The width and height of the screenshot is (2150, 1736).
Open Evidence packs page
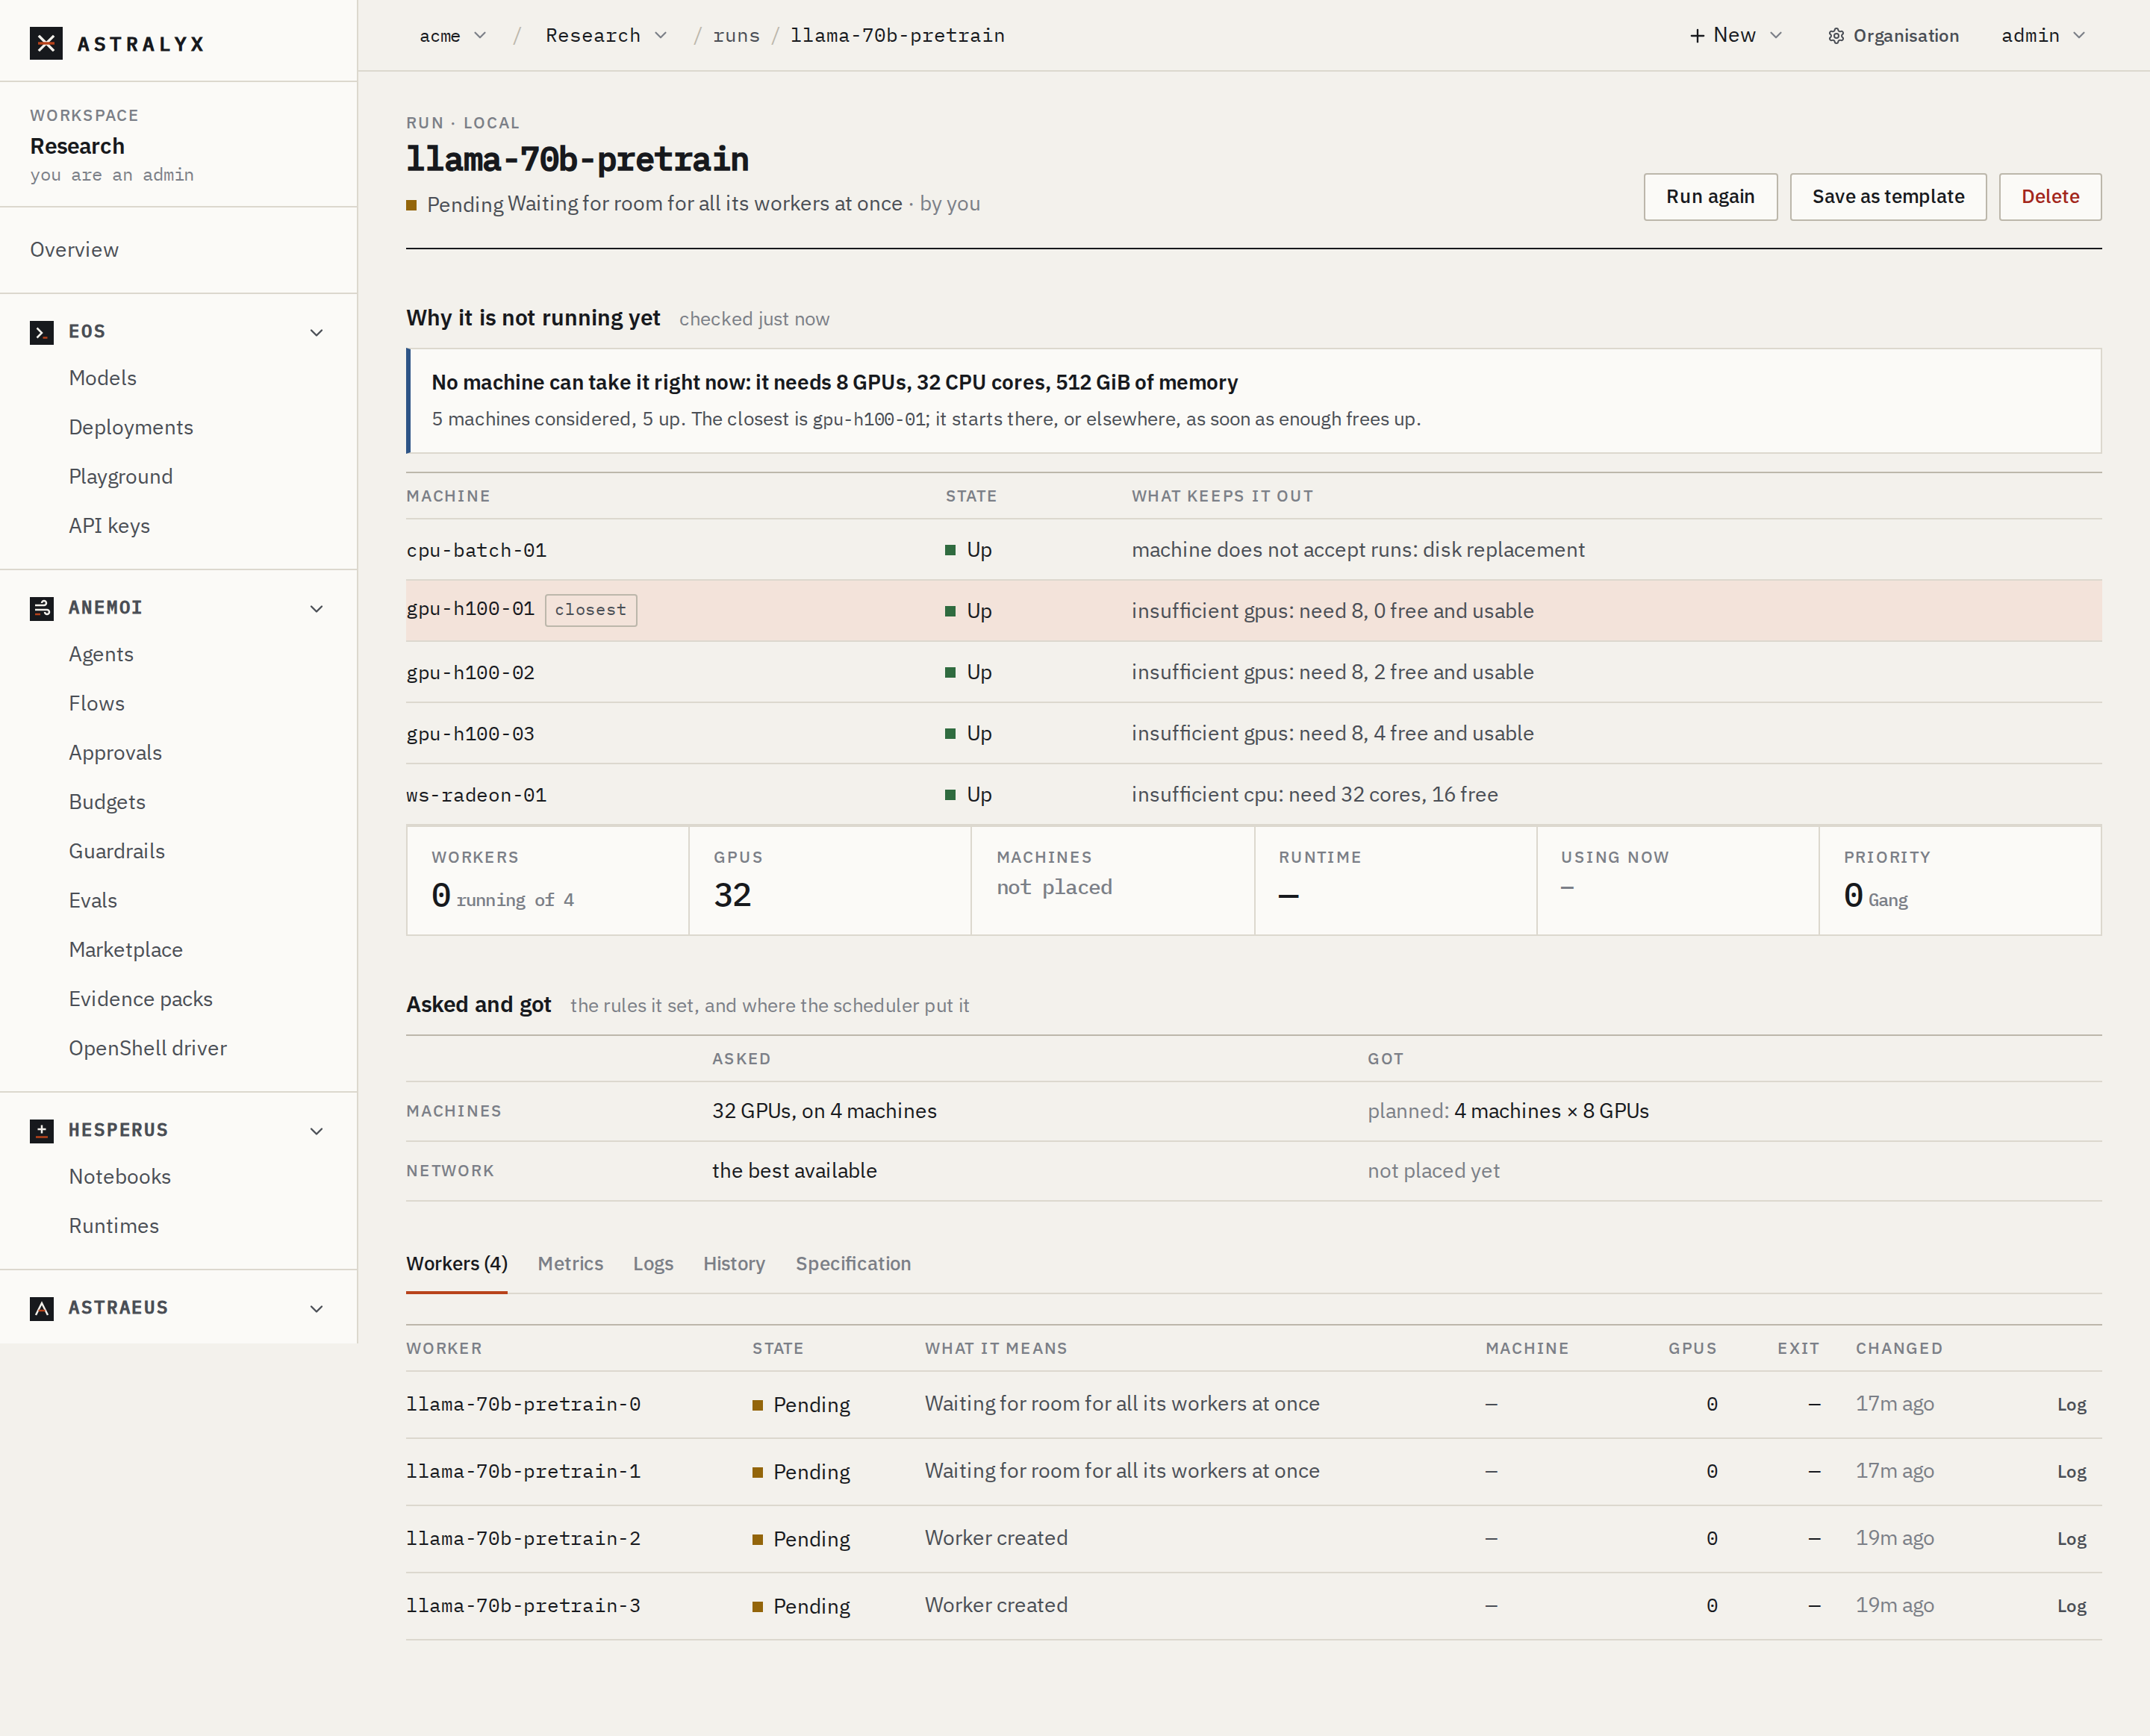tap(141, 999)
